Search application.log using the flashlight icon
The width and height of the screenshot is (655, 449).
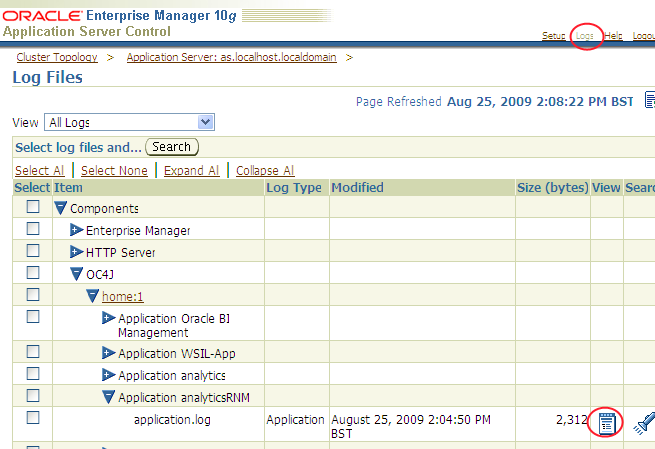[643, 423]
